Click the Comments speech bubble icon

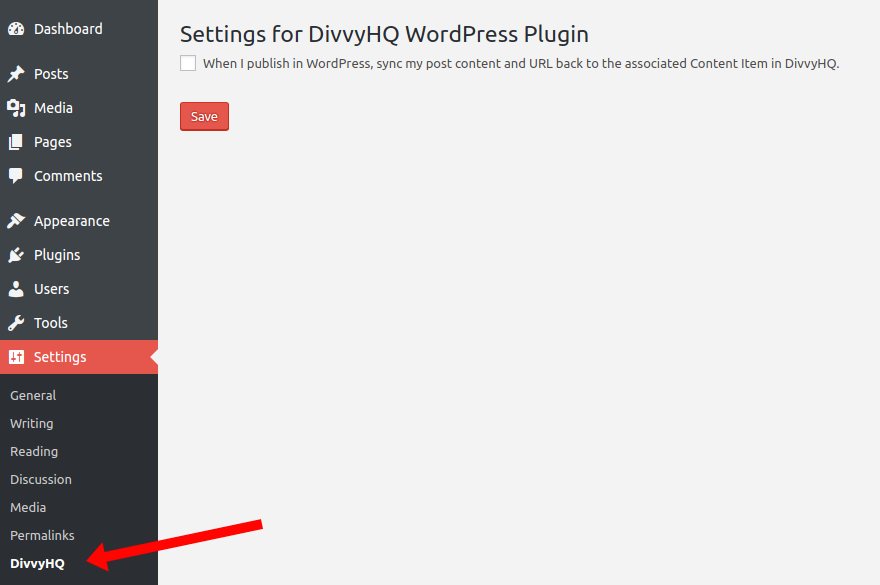[16, 176]
